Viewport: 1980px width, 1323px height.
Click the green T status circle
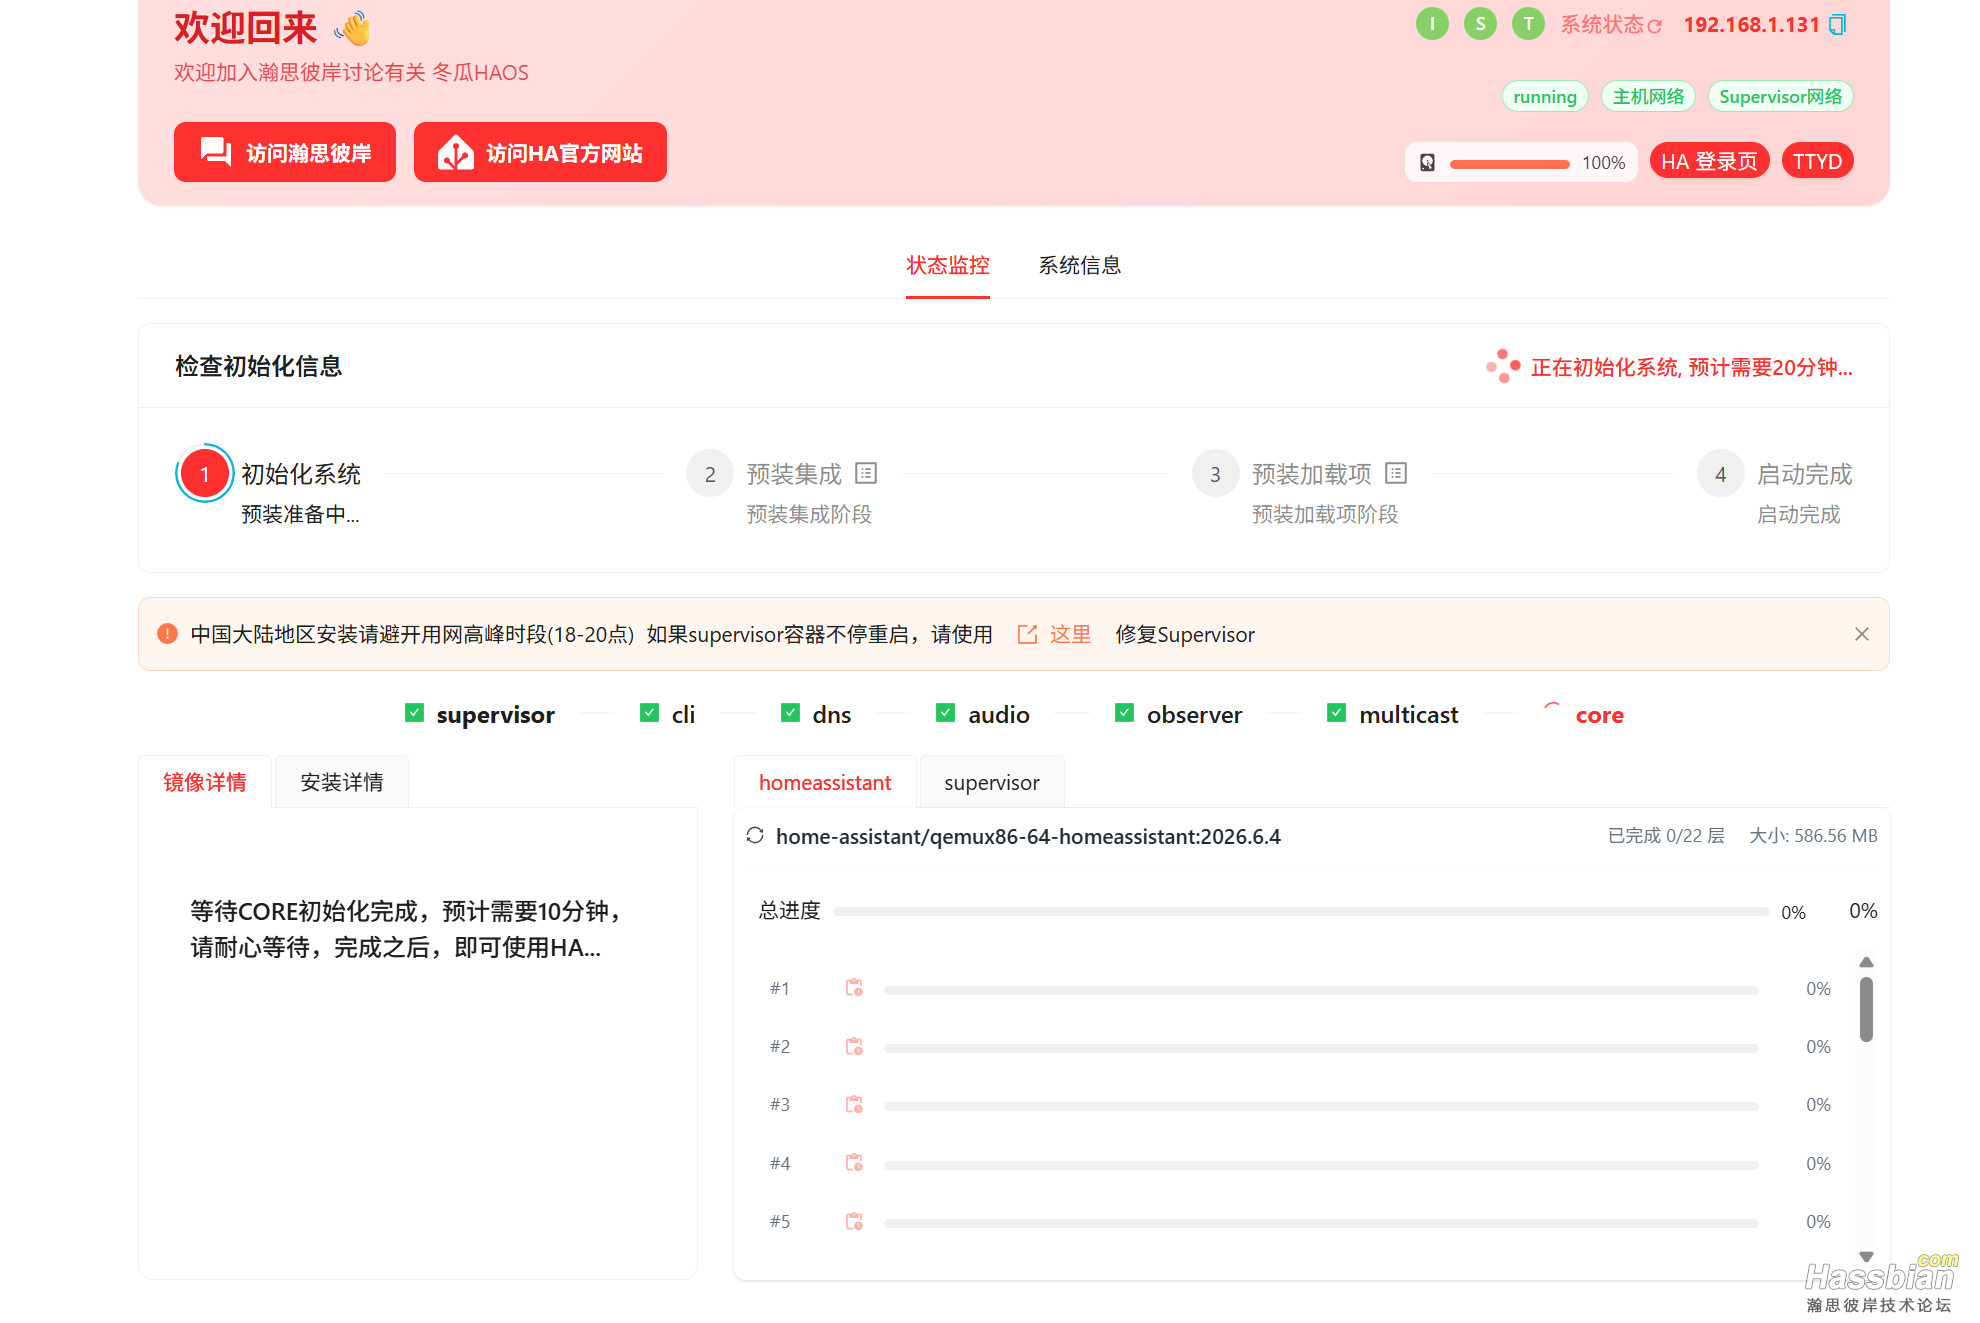1528,24
